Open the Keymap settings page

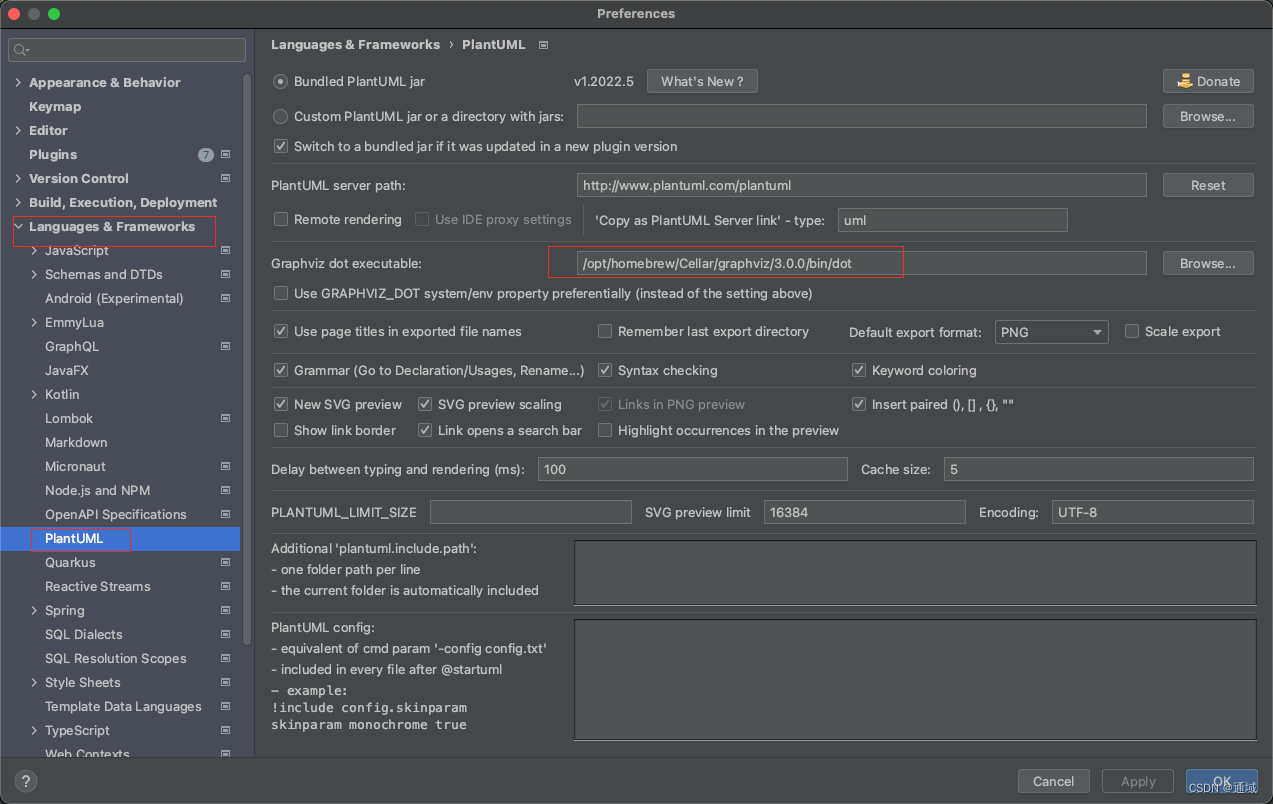(55, 106)
